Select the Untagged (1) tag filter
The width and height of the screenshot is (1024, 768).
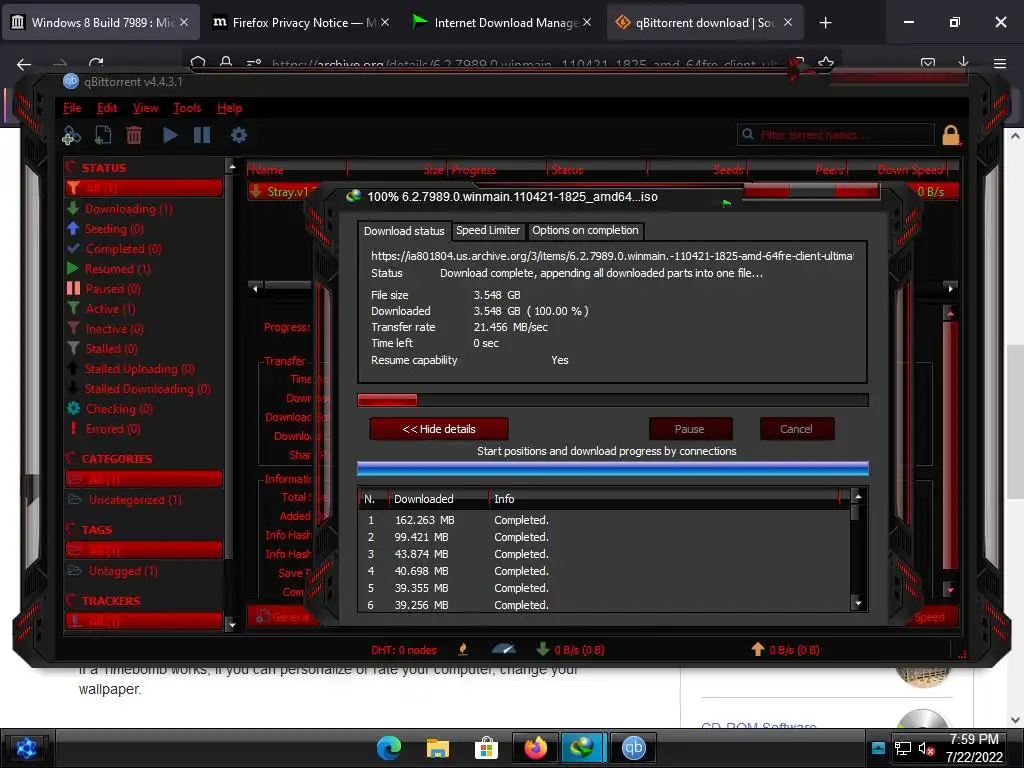click(123, 571)
